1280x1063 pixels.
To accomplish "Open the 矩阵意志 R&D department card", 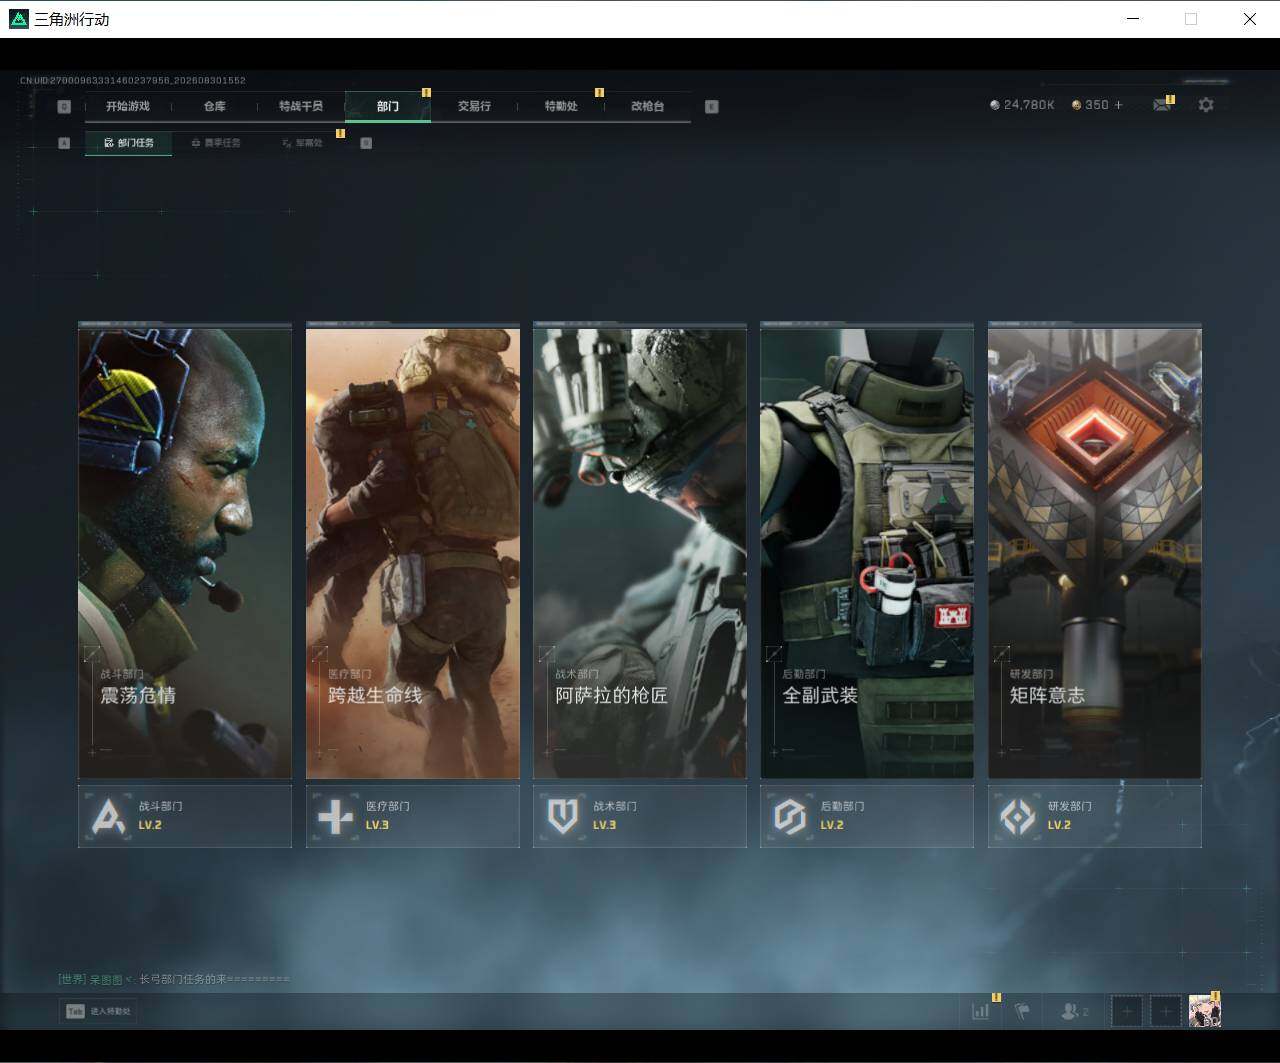I will click(1095, 551).
